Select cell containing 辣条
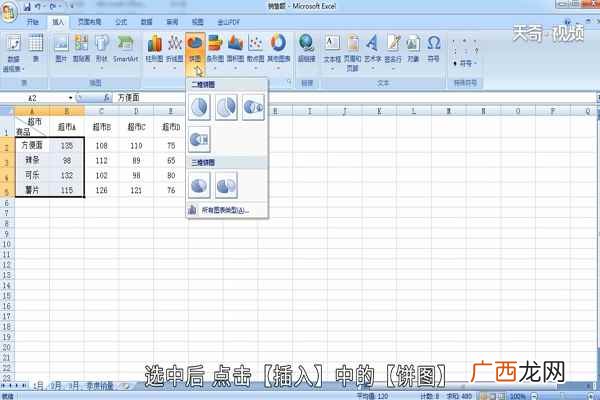 coord(32,160)
